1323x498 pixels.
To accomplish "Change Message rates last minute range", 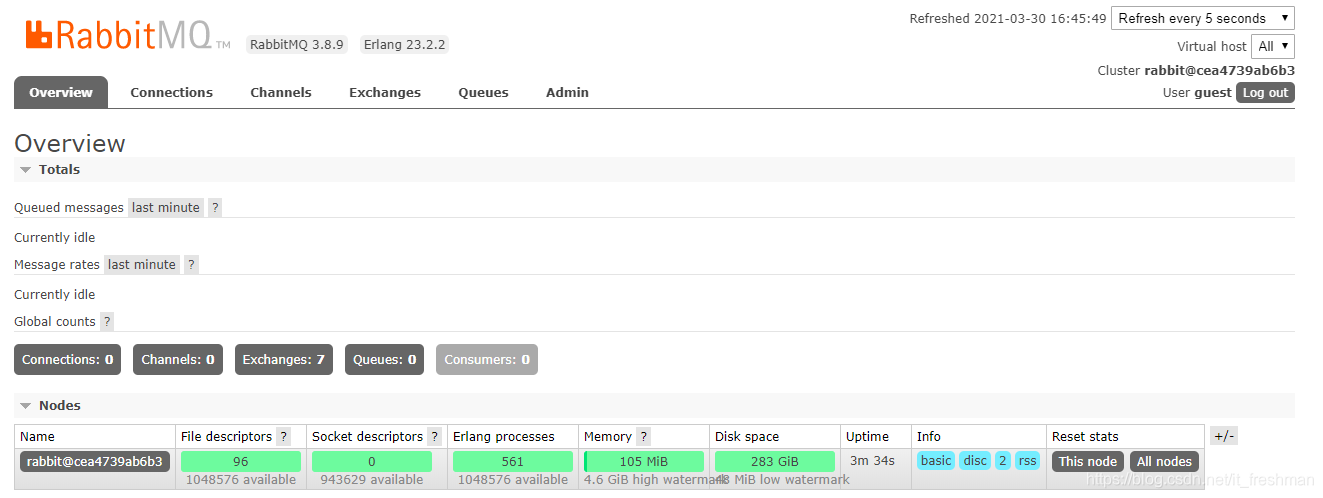I will pyautogui.click(x=142, y=265).
